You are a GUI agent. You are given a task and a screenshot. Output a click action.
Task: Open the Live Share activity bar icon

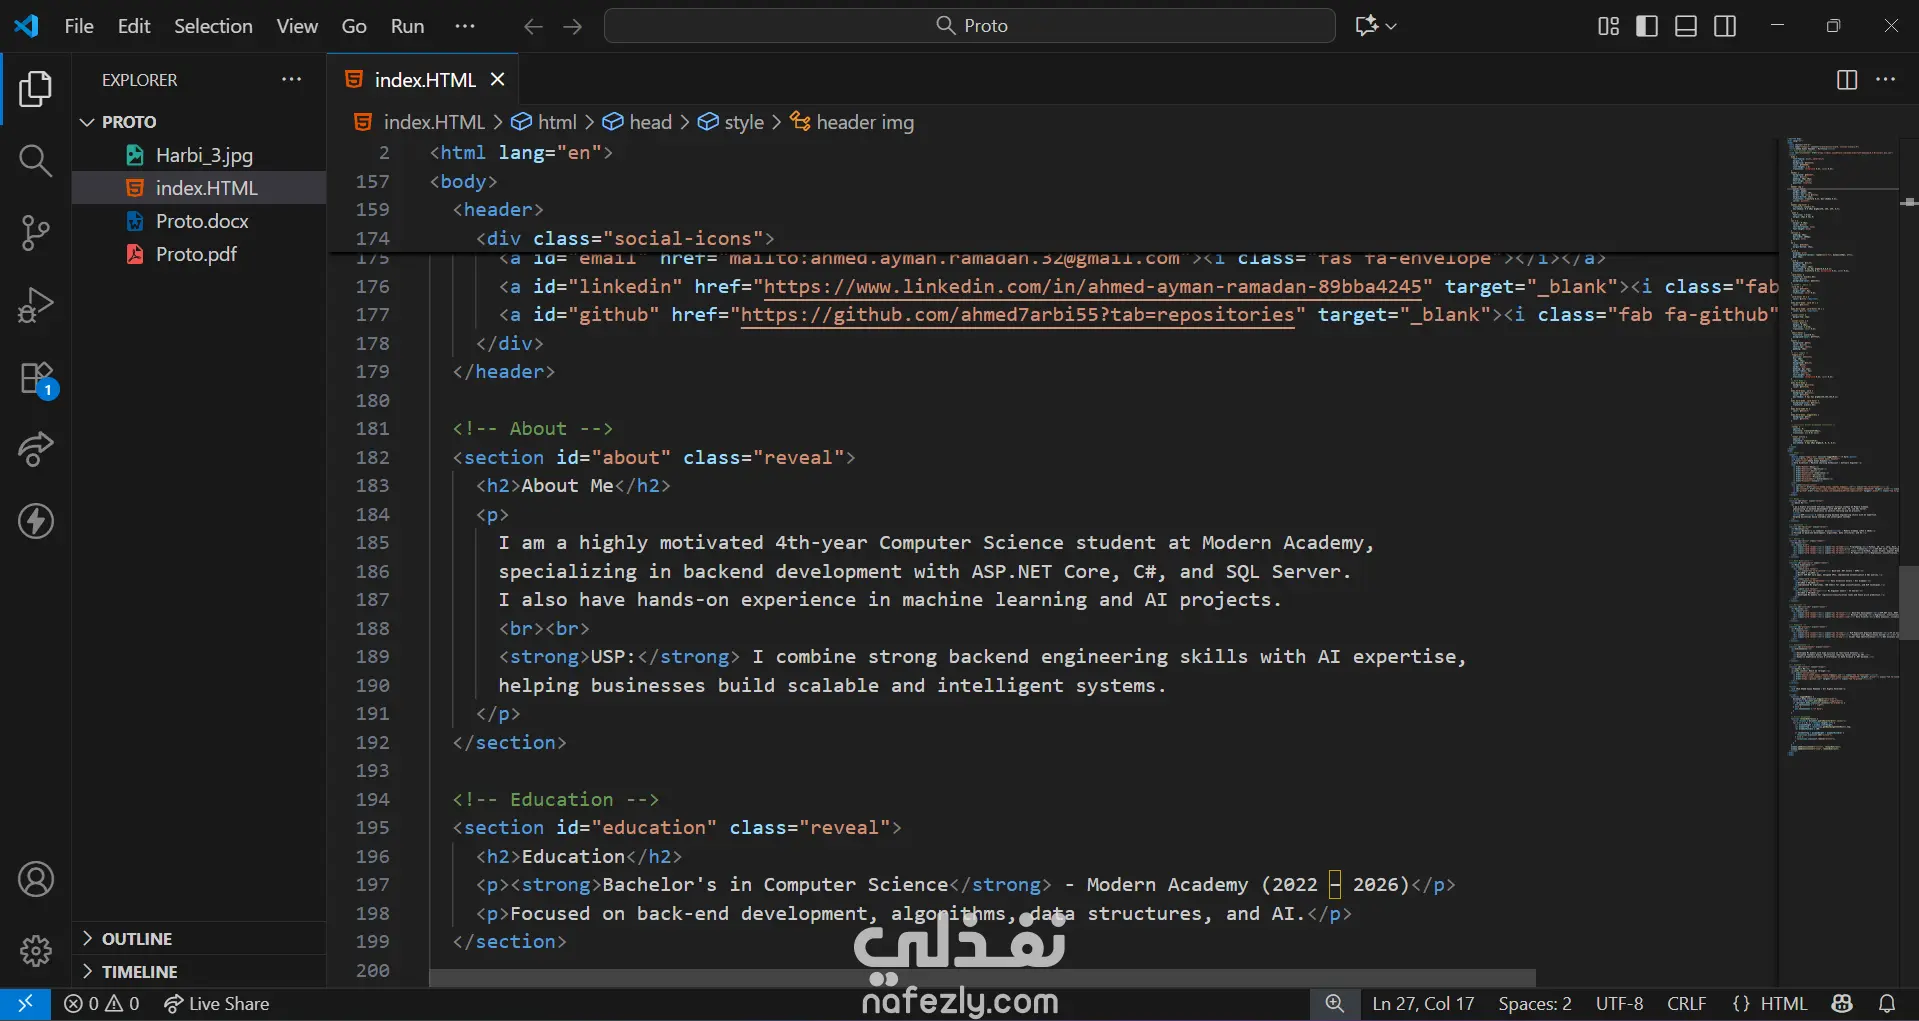(x=36, y=449)
